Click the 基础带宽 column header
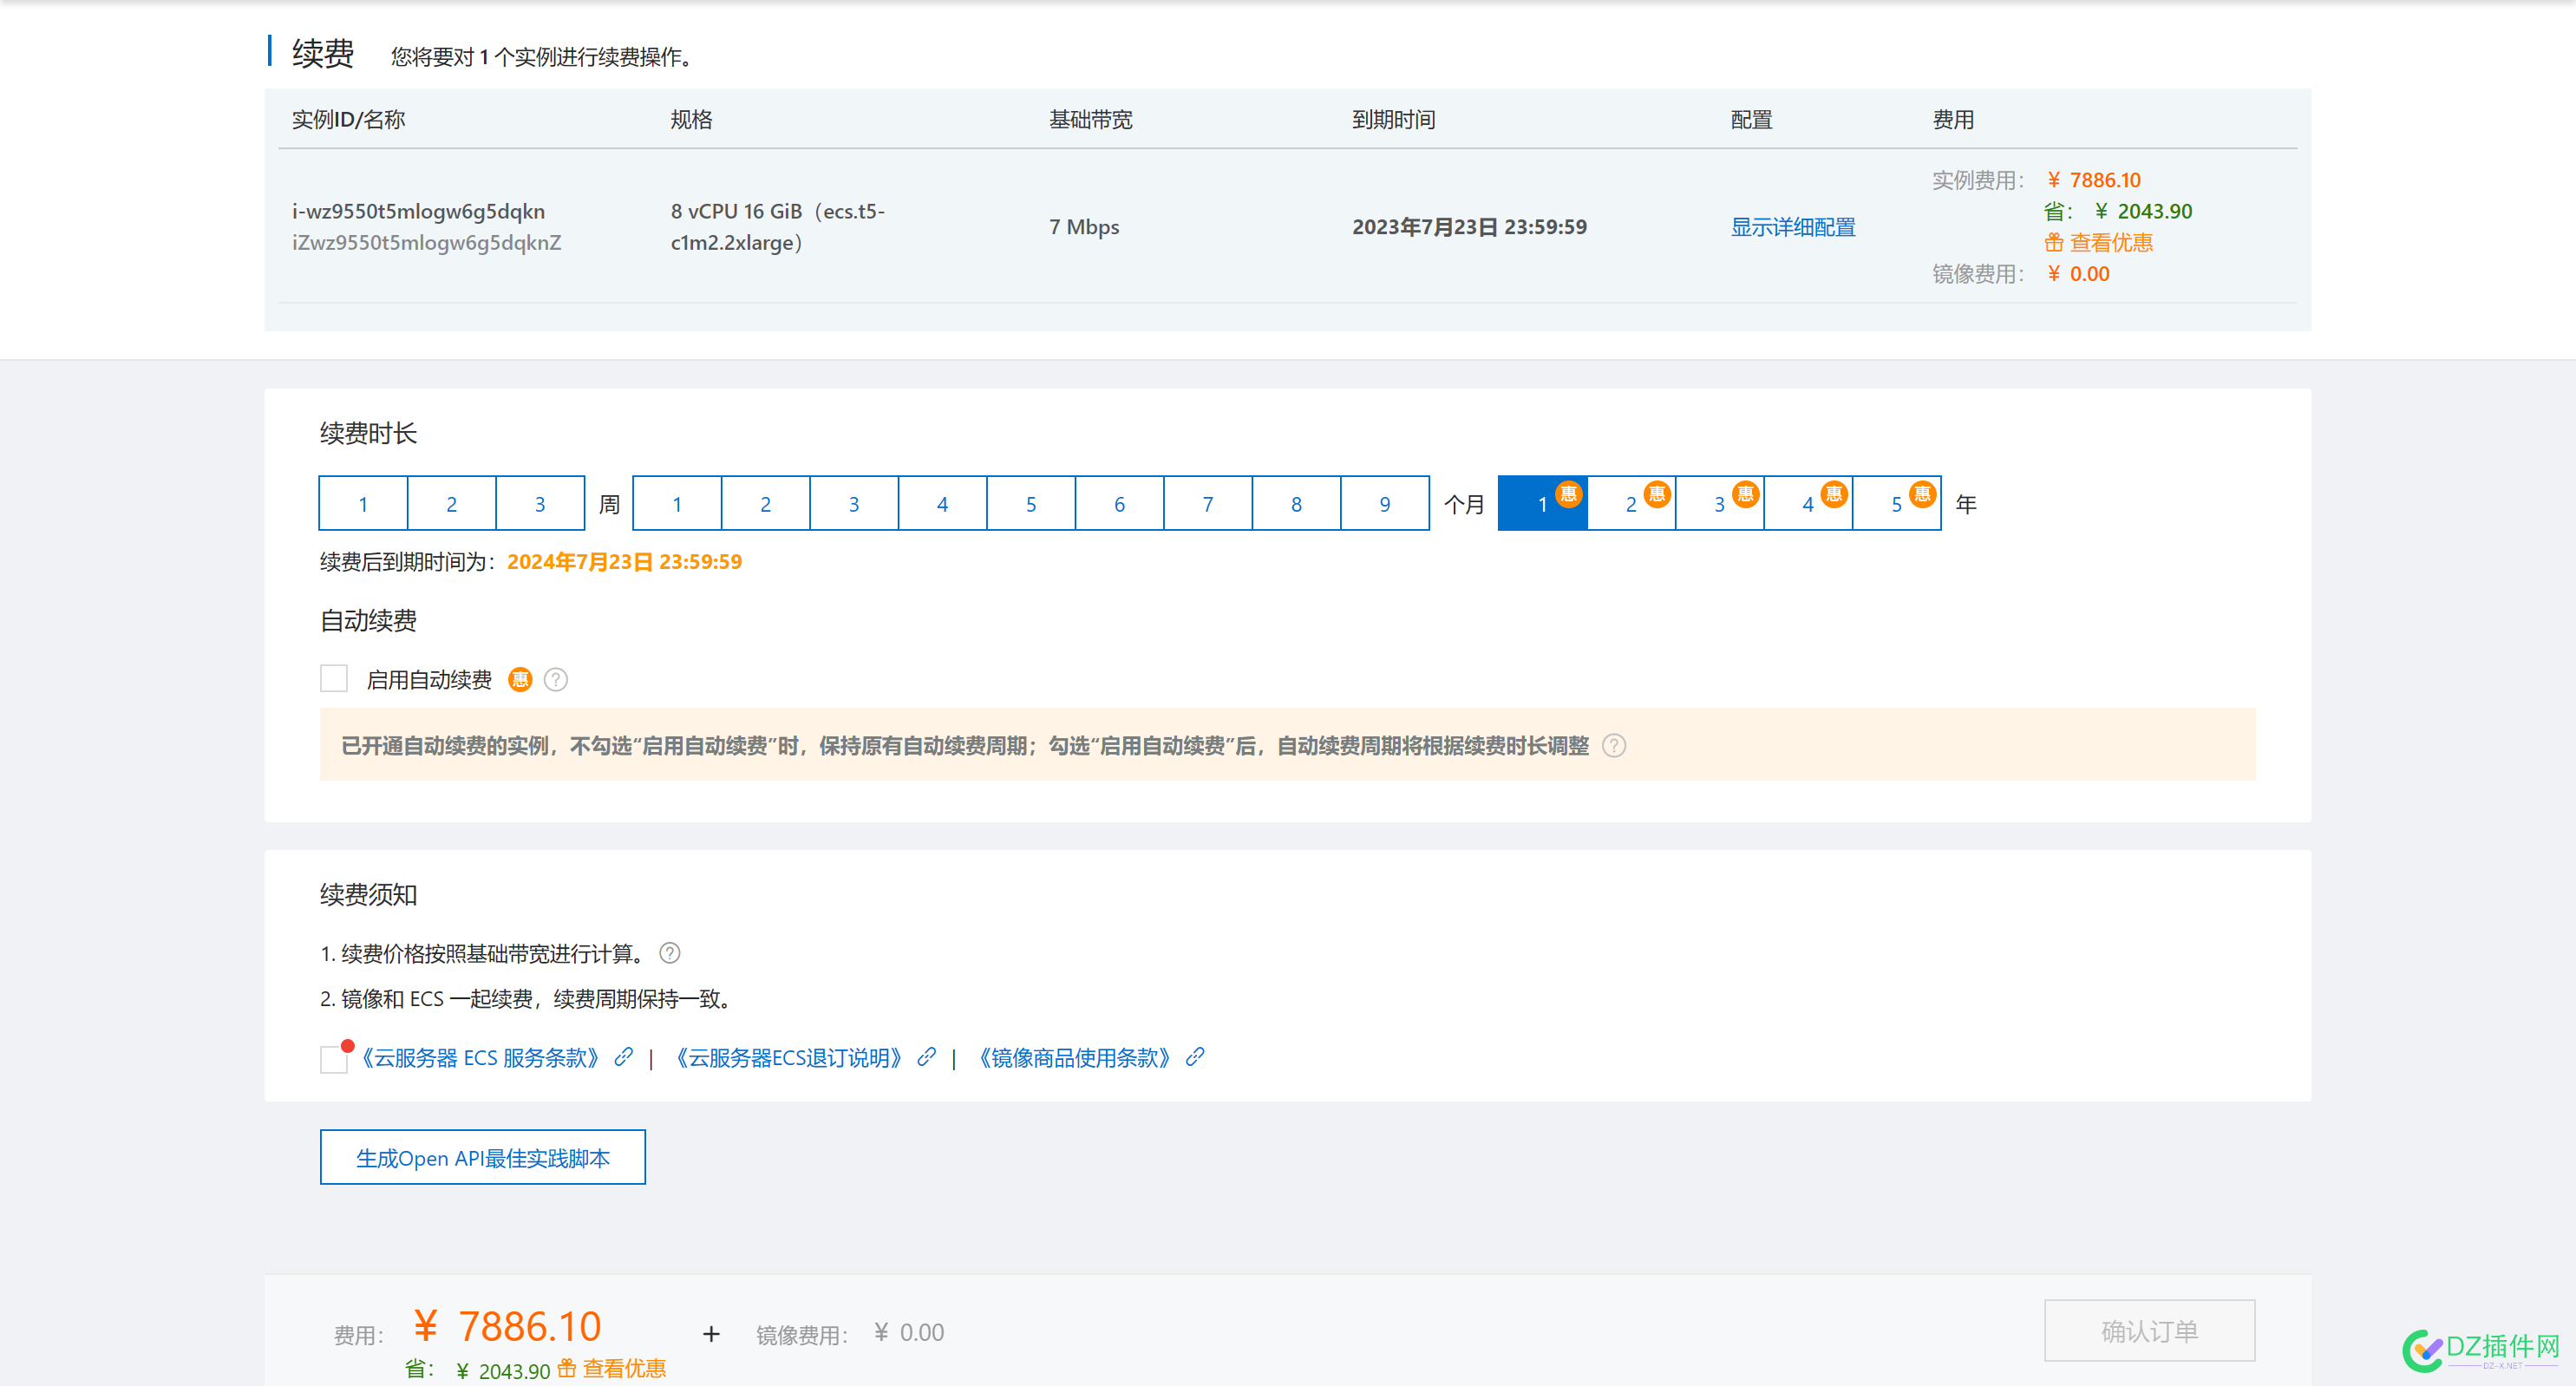Viewport: 2576px width, 1386px height. pos(1091,120)
